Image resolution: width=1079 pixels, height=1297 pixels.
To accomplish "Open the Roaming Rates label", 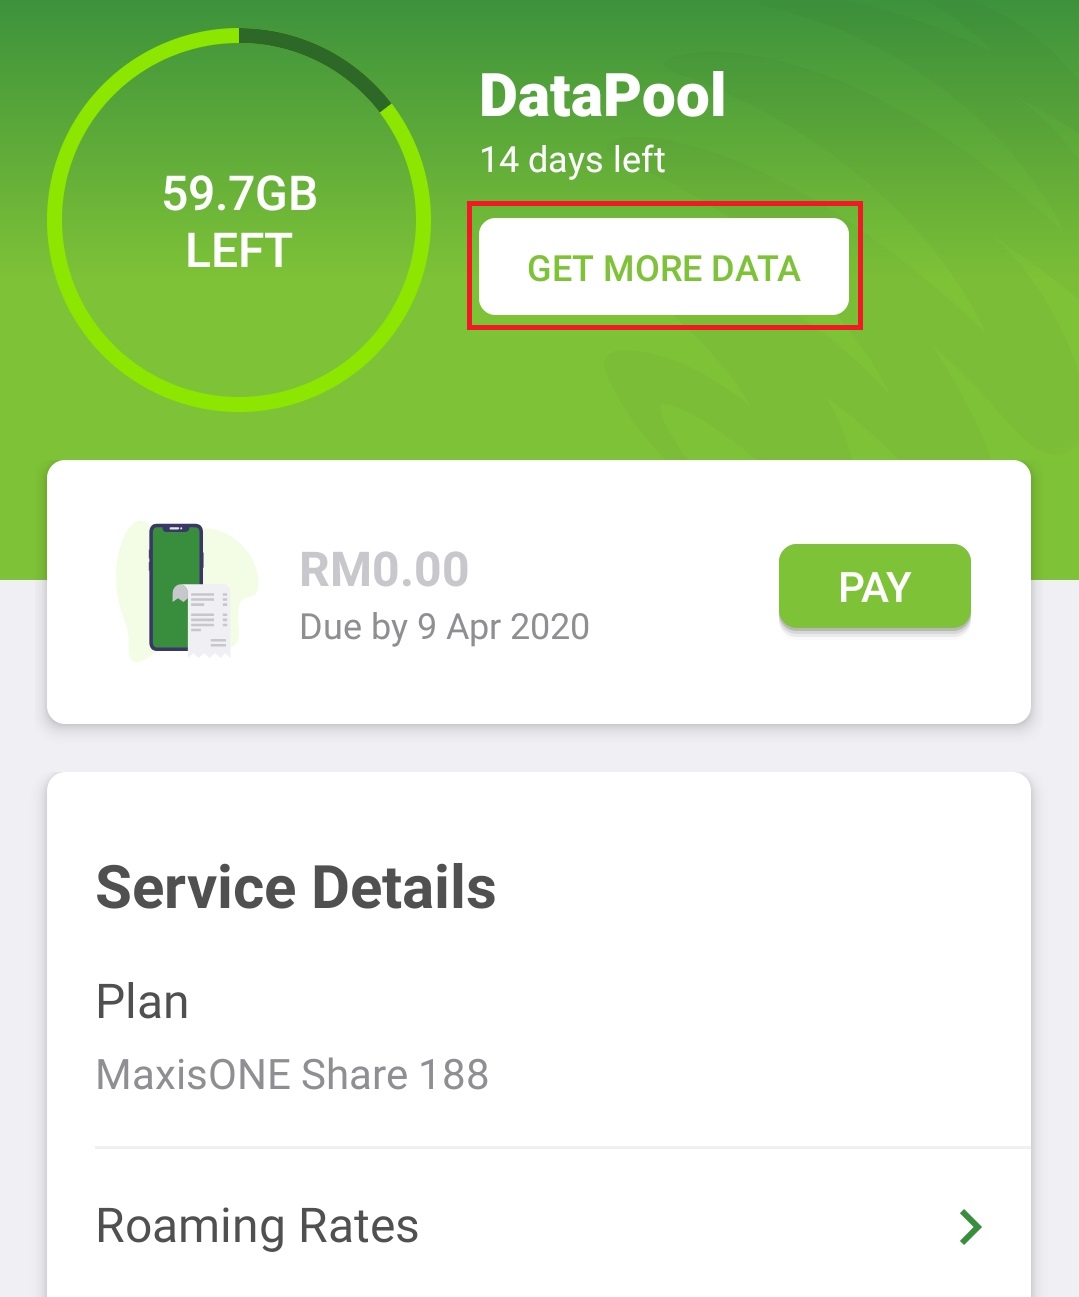I will coord(257,1226).
